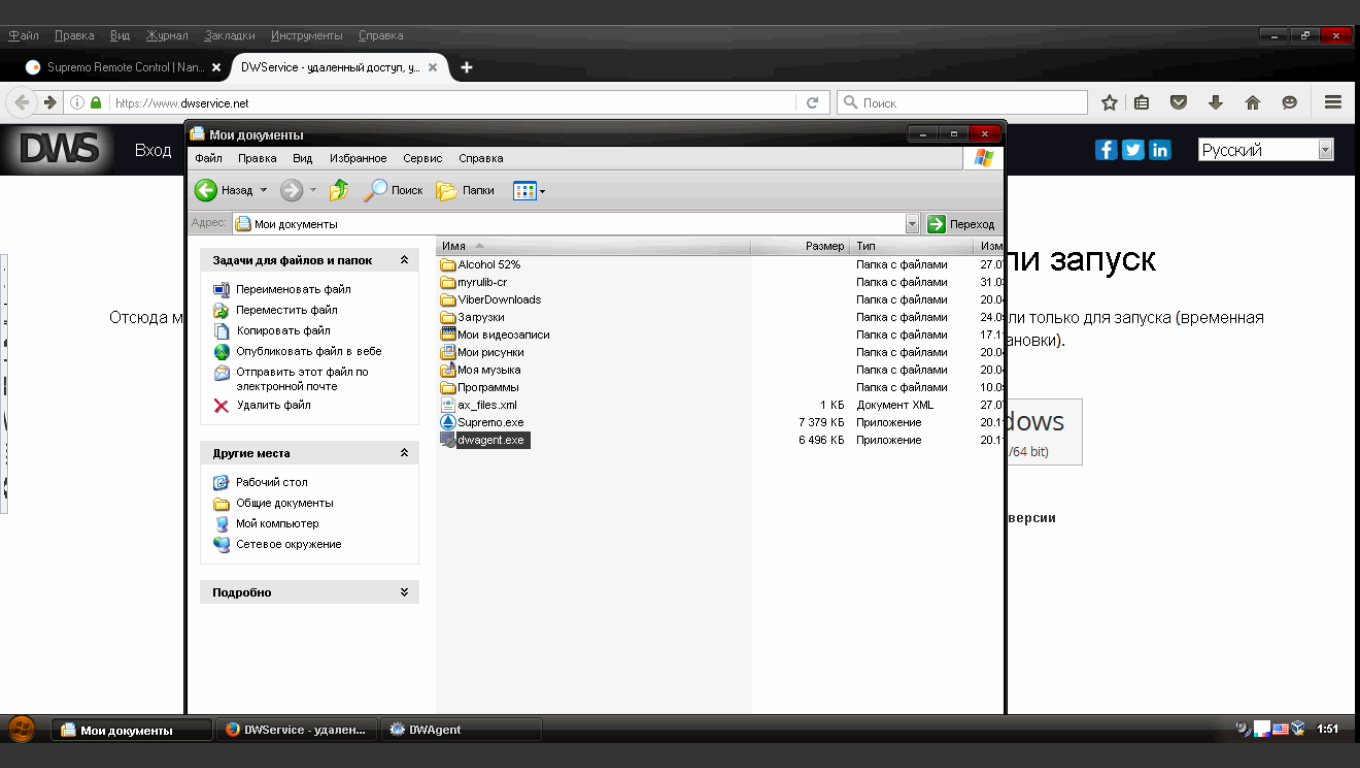This screenshot has height=768, width=1360.
Task: Click the Go (Переход) button
Action: tap(961, 224)
